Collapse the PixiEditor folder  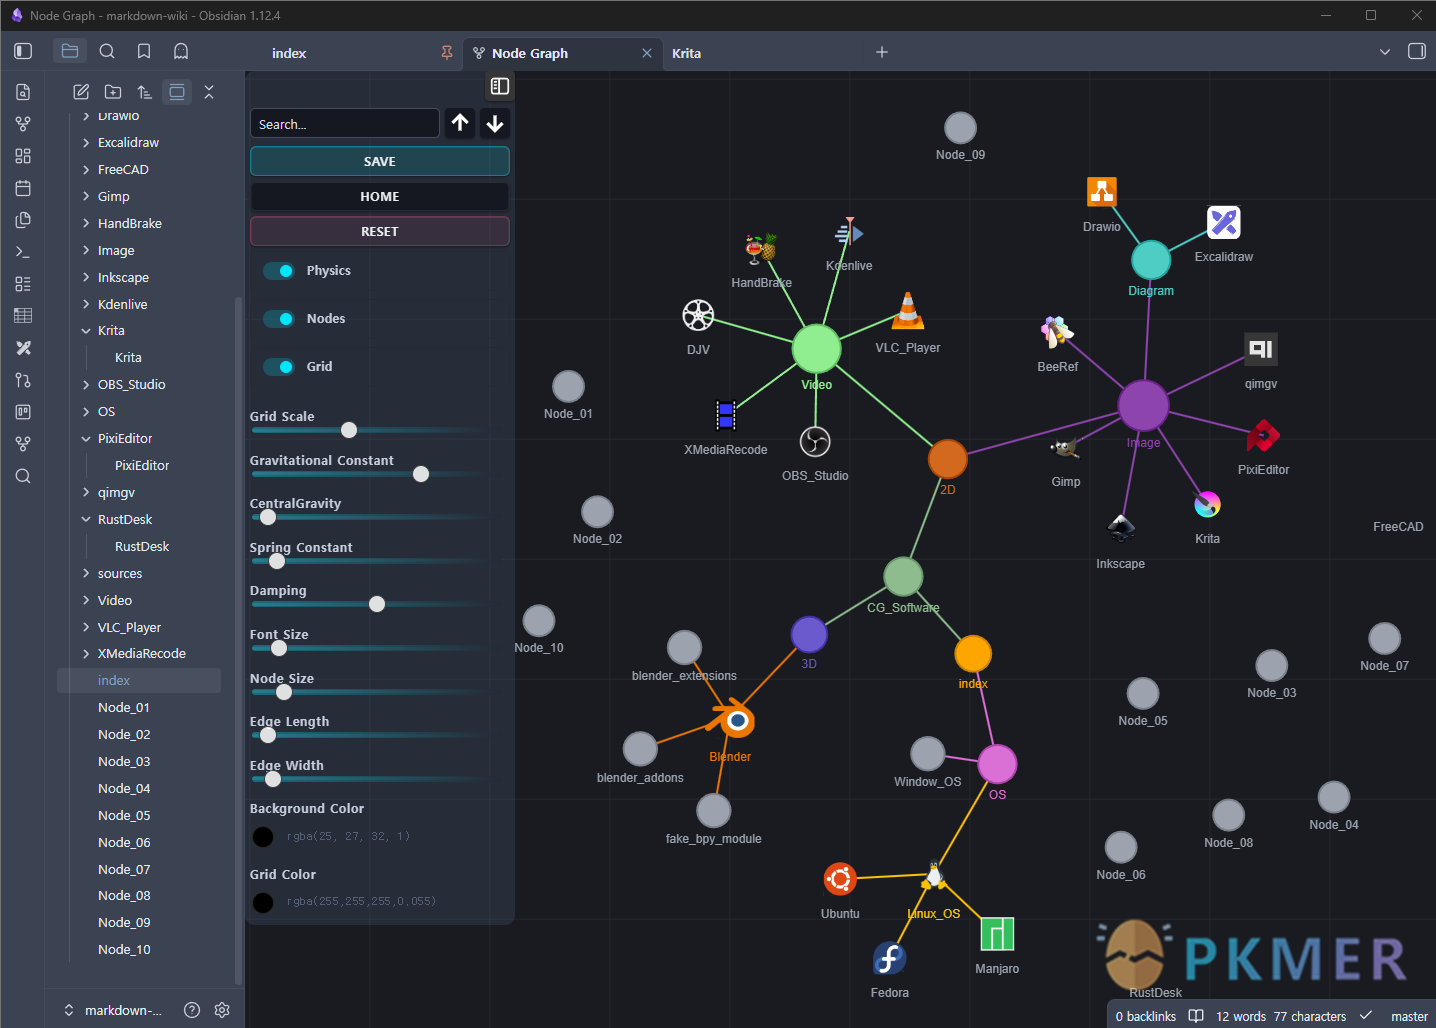coord(86,439)
